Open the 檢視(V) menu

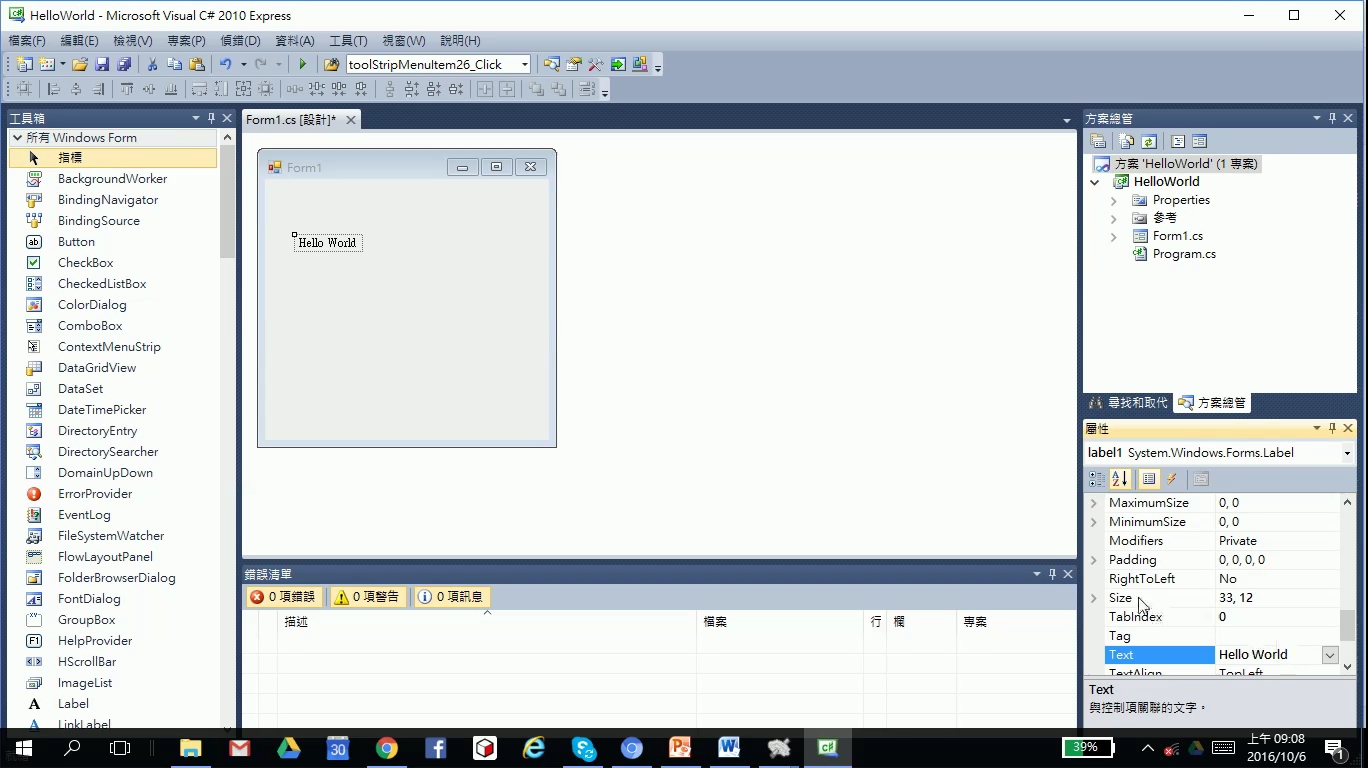[133, 41]
